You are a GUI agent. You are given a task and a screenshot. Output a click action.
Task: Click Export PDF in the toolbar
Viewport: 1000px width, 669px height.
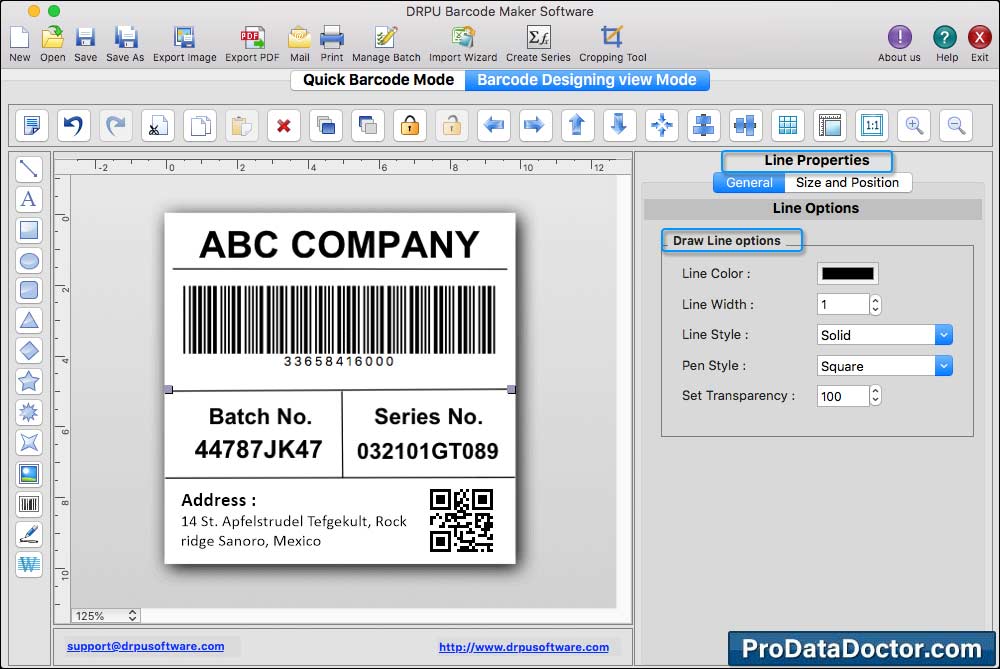(x=252, y=44)
